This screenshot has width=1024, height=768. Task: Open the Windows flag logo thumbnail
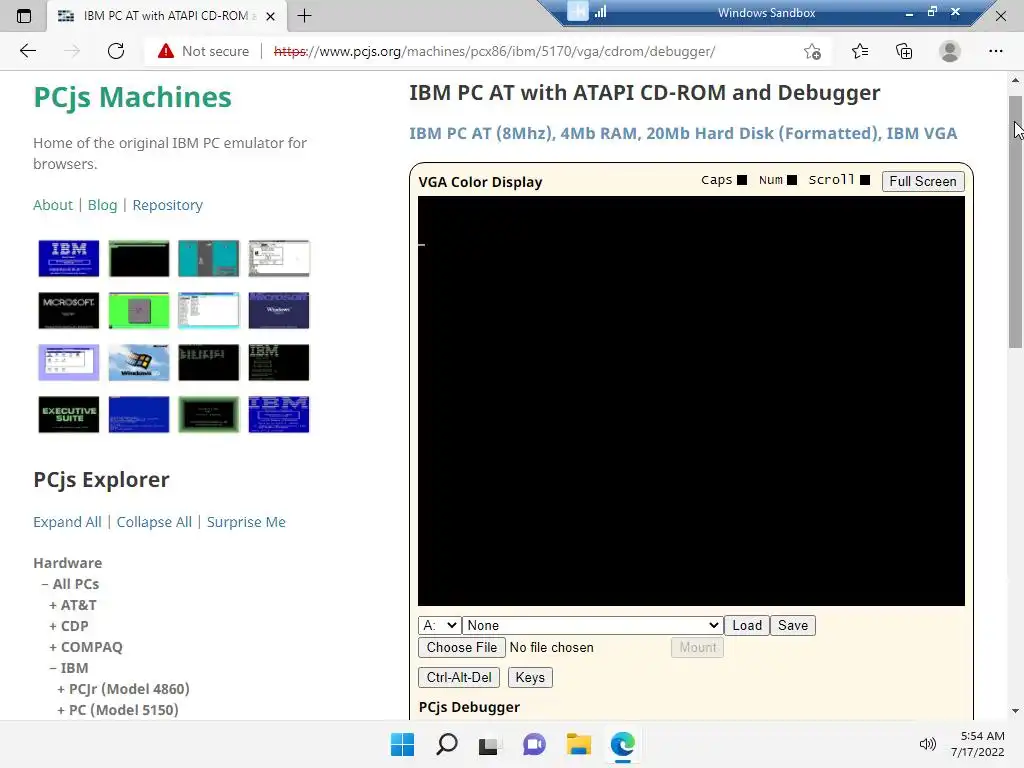click(139, 362)
